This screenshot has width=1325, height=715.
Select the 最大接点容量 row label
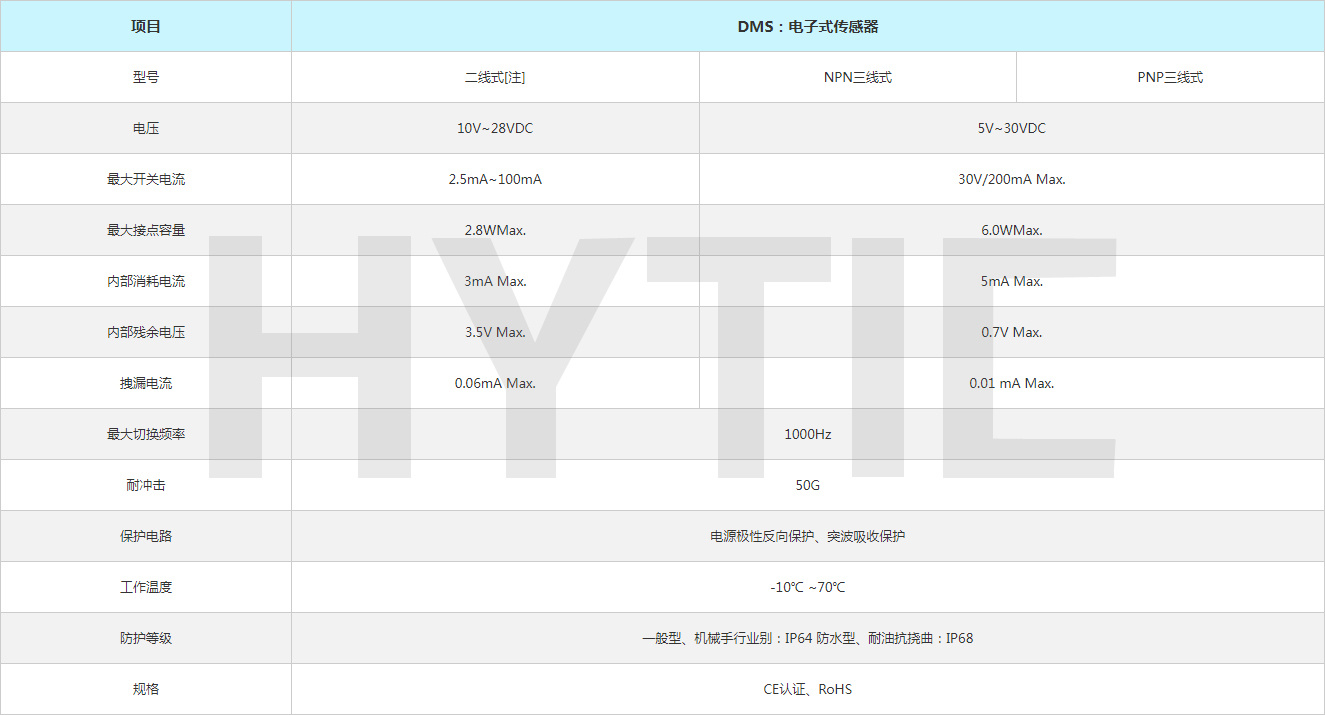point(146,230)
